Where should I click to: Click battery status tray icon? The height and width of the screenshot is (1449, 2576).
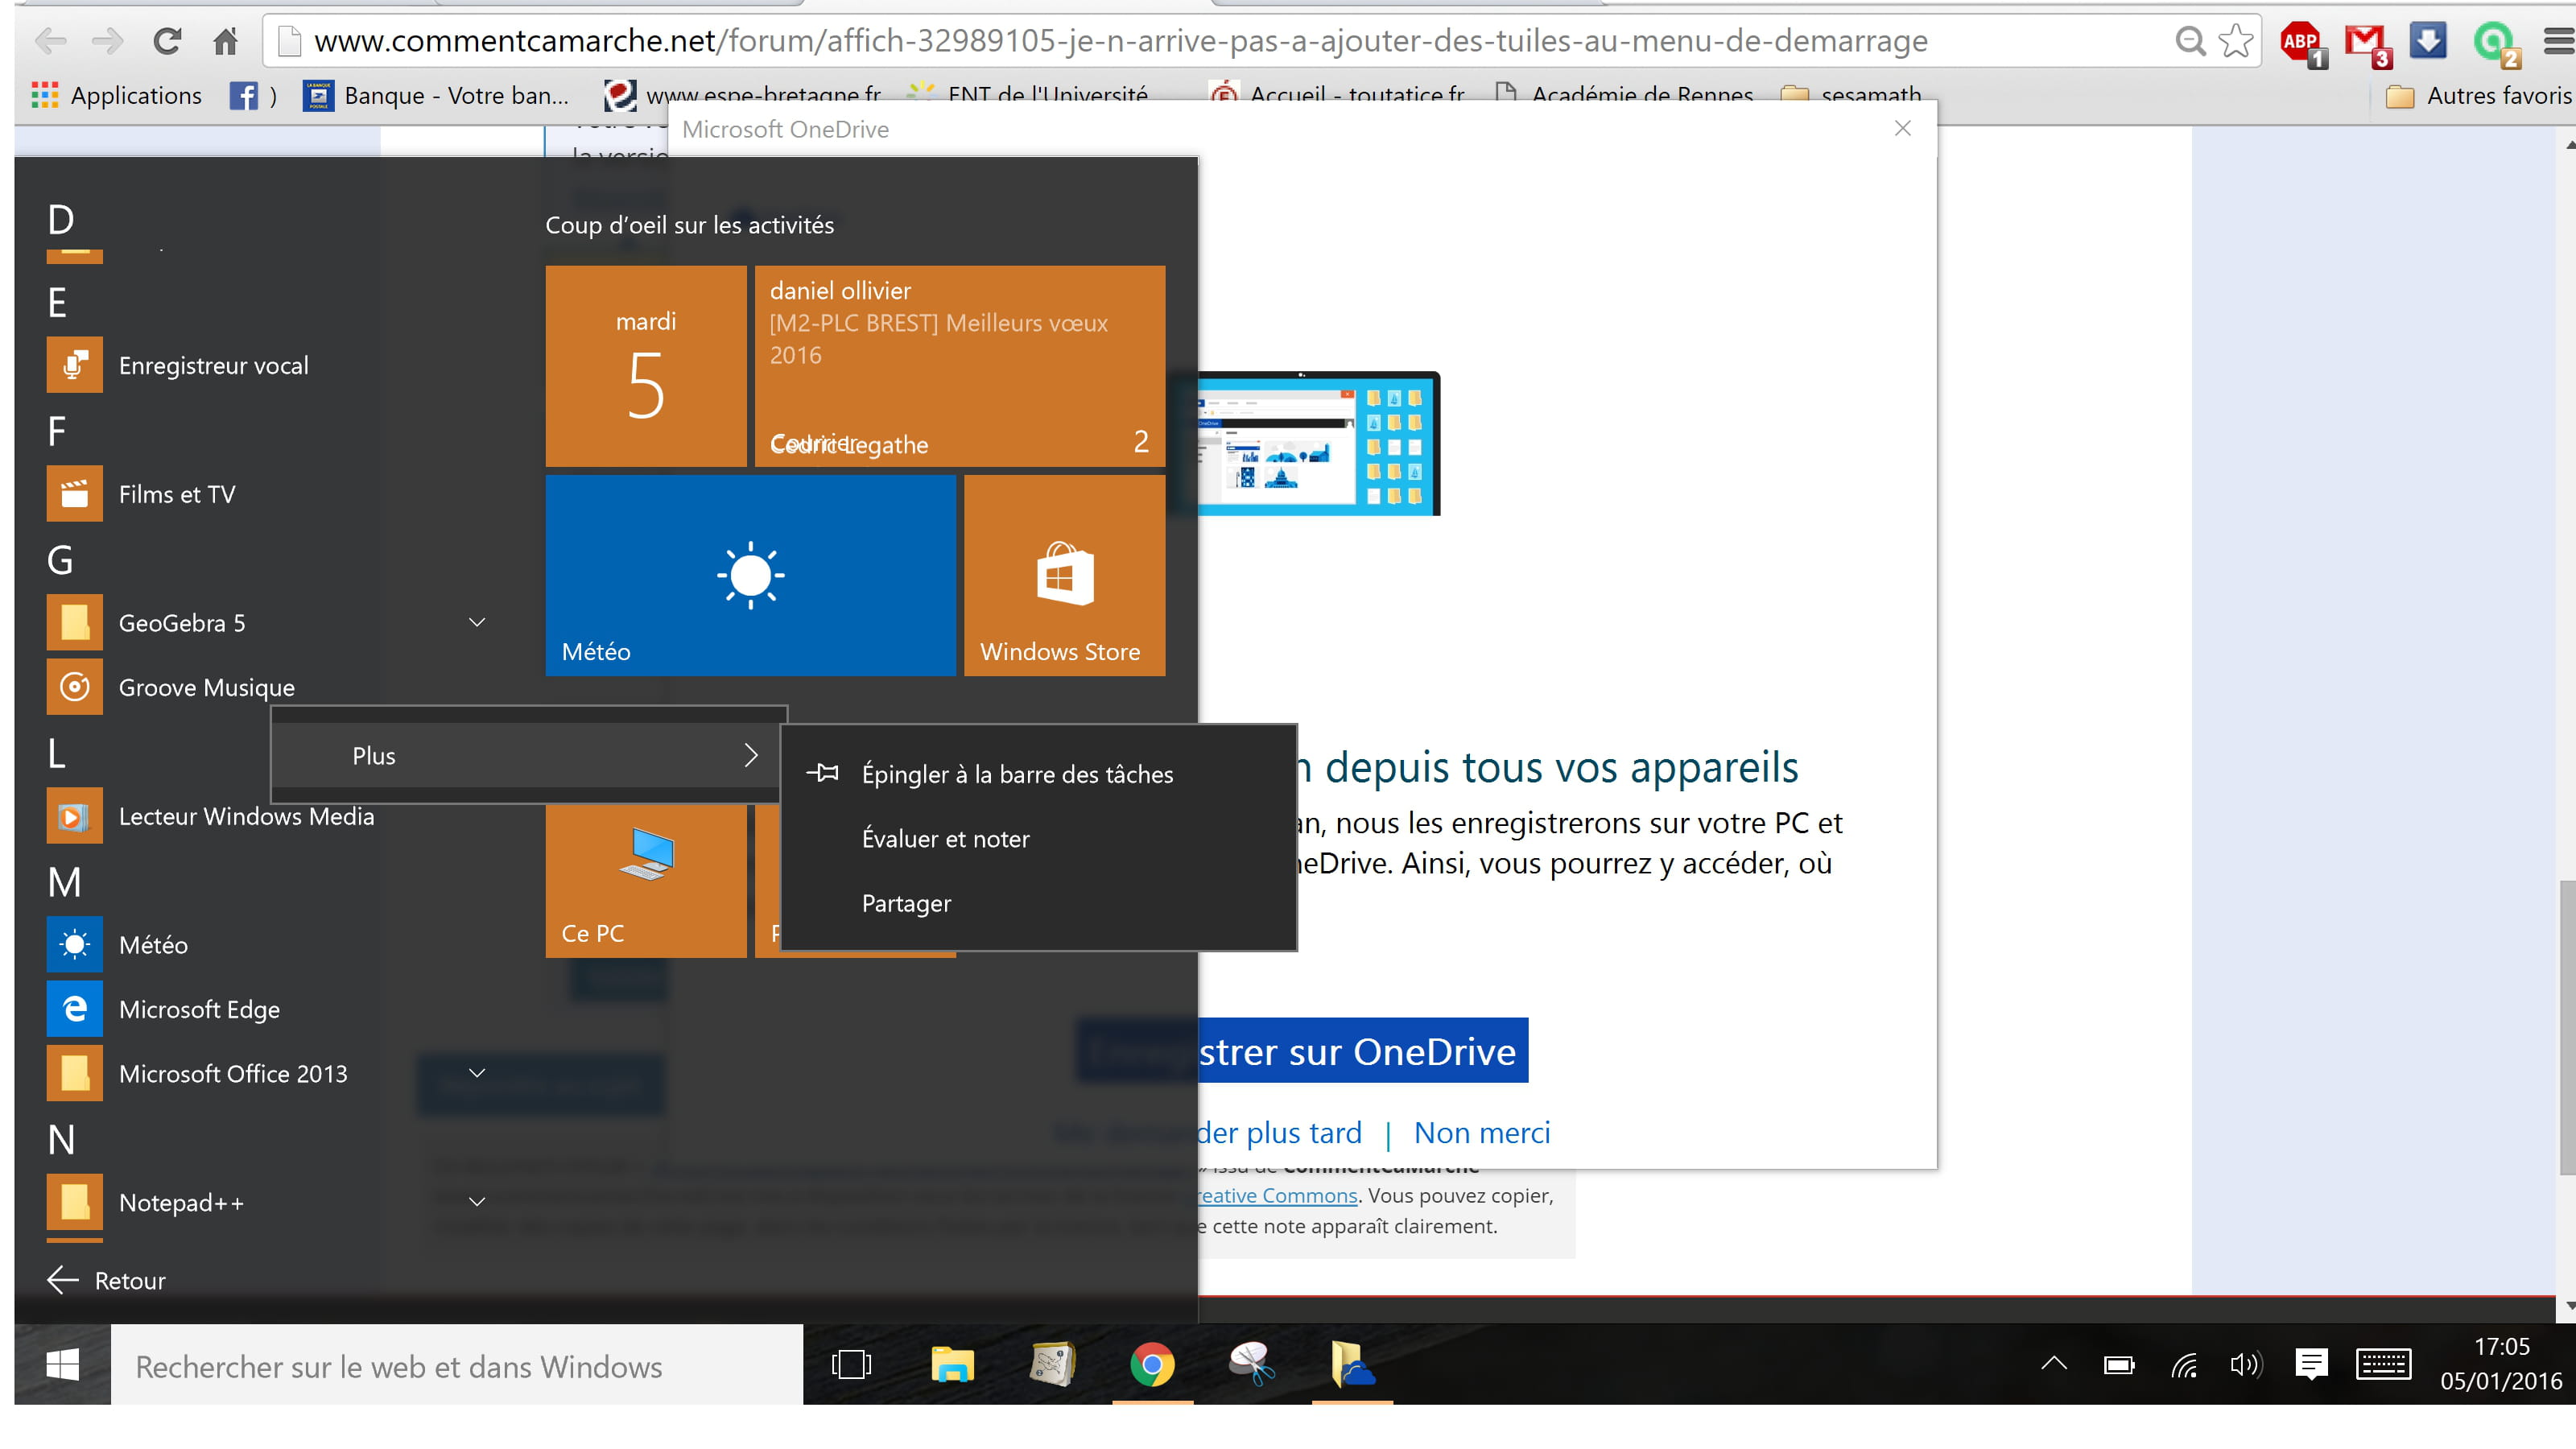(2119, 1365)
